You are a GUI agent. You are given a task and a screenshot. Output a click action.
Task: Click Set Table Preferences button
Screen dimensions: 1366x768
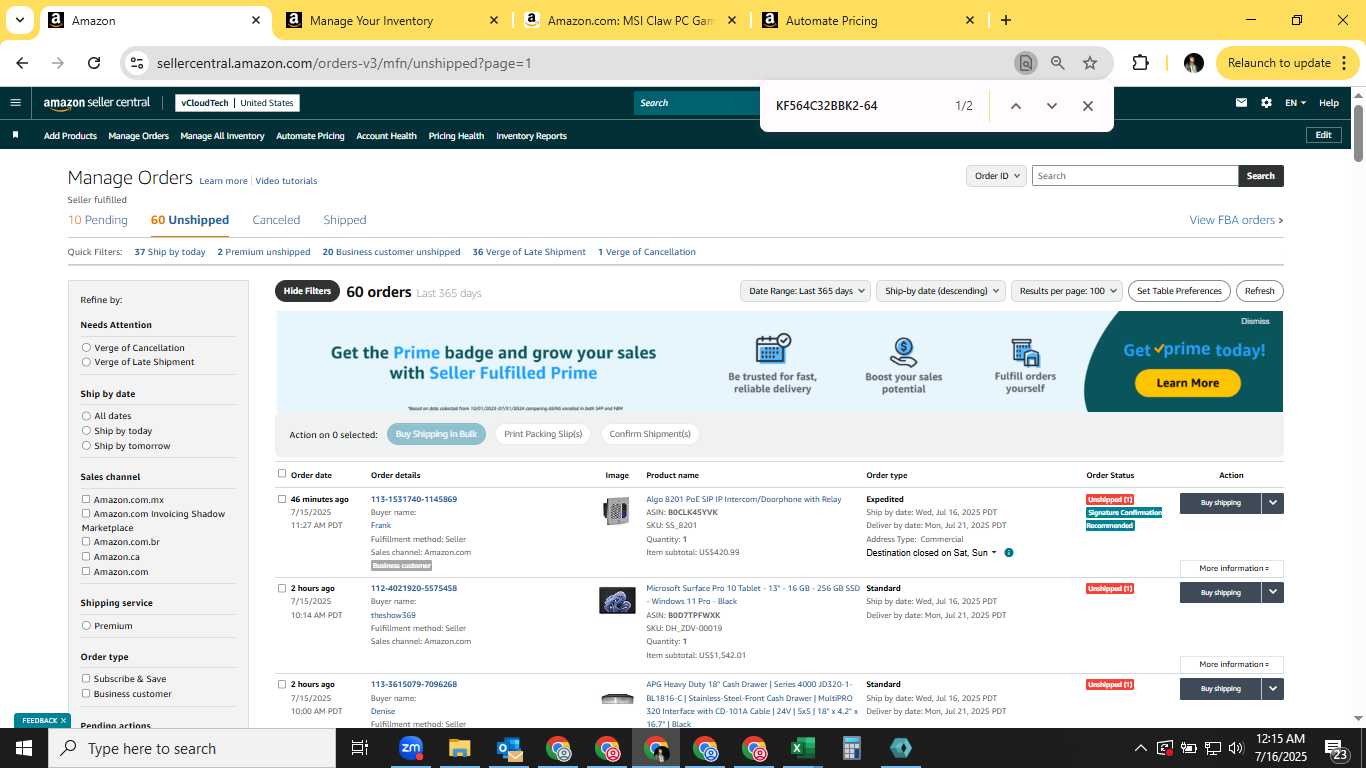(1179, 291)
